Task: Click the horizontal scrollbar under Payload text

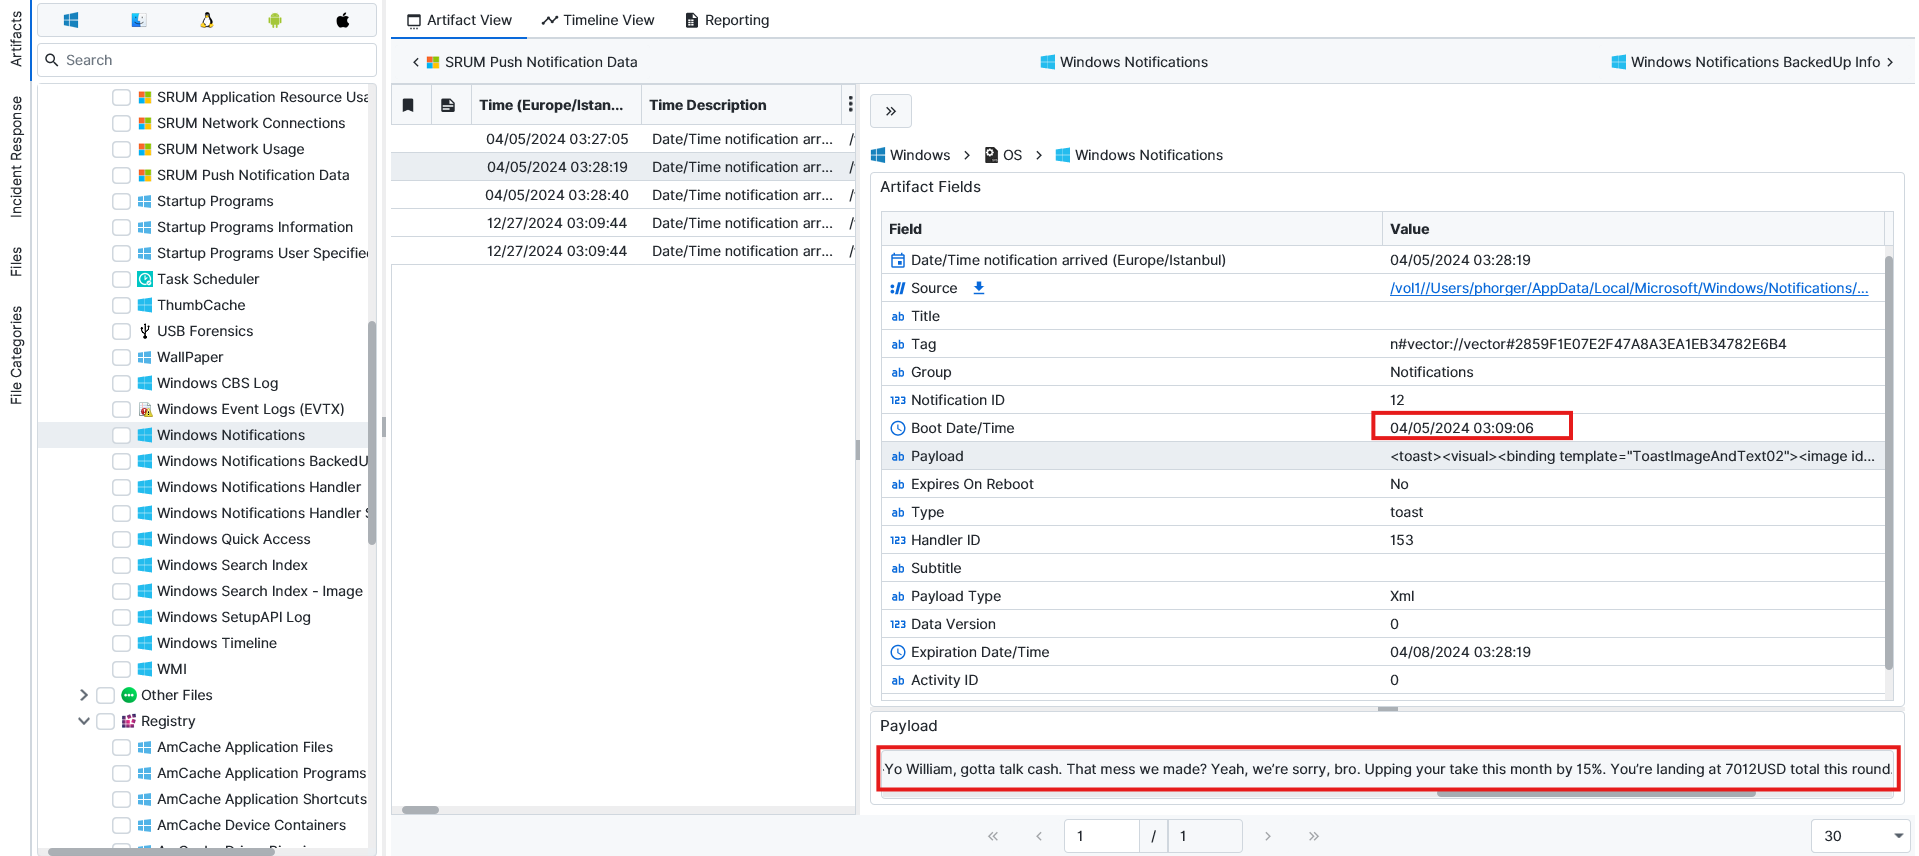Action: pyautogui.click(x=1595, y=794)
